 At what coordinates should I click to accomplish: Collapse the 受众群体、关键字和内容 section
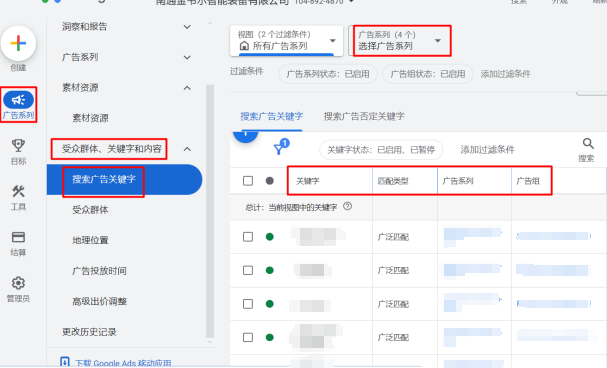(x=187, y=149)
